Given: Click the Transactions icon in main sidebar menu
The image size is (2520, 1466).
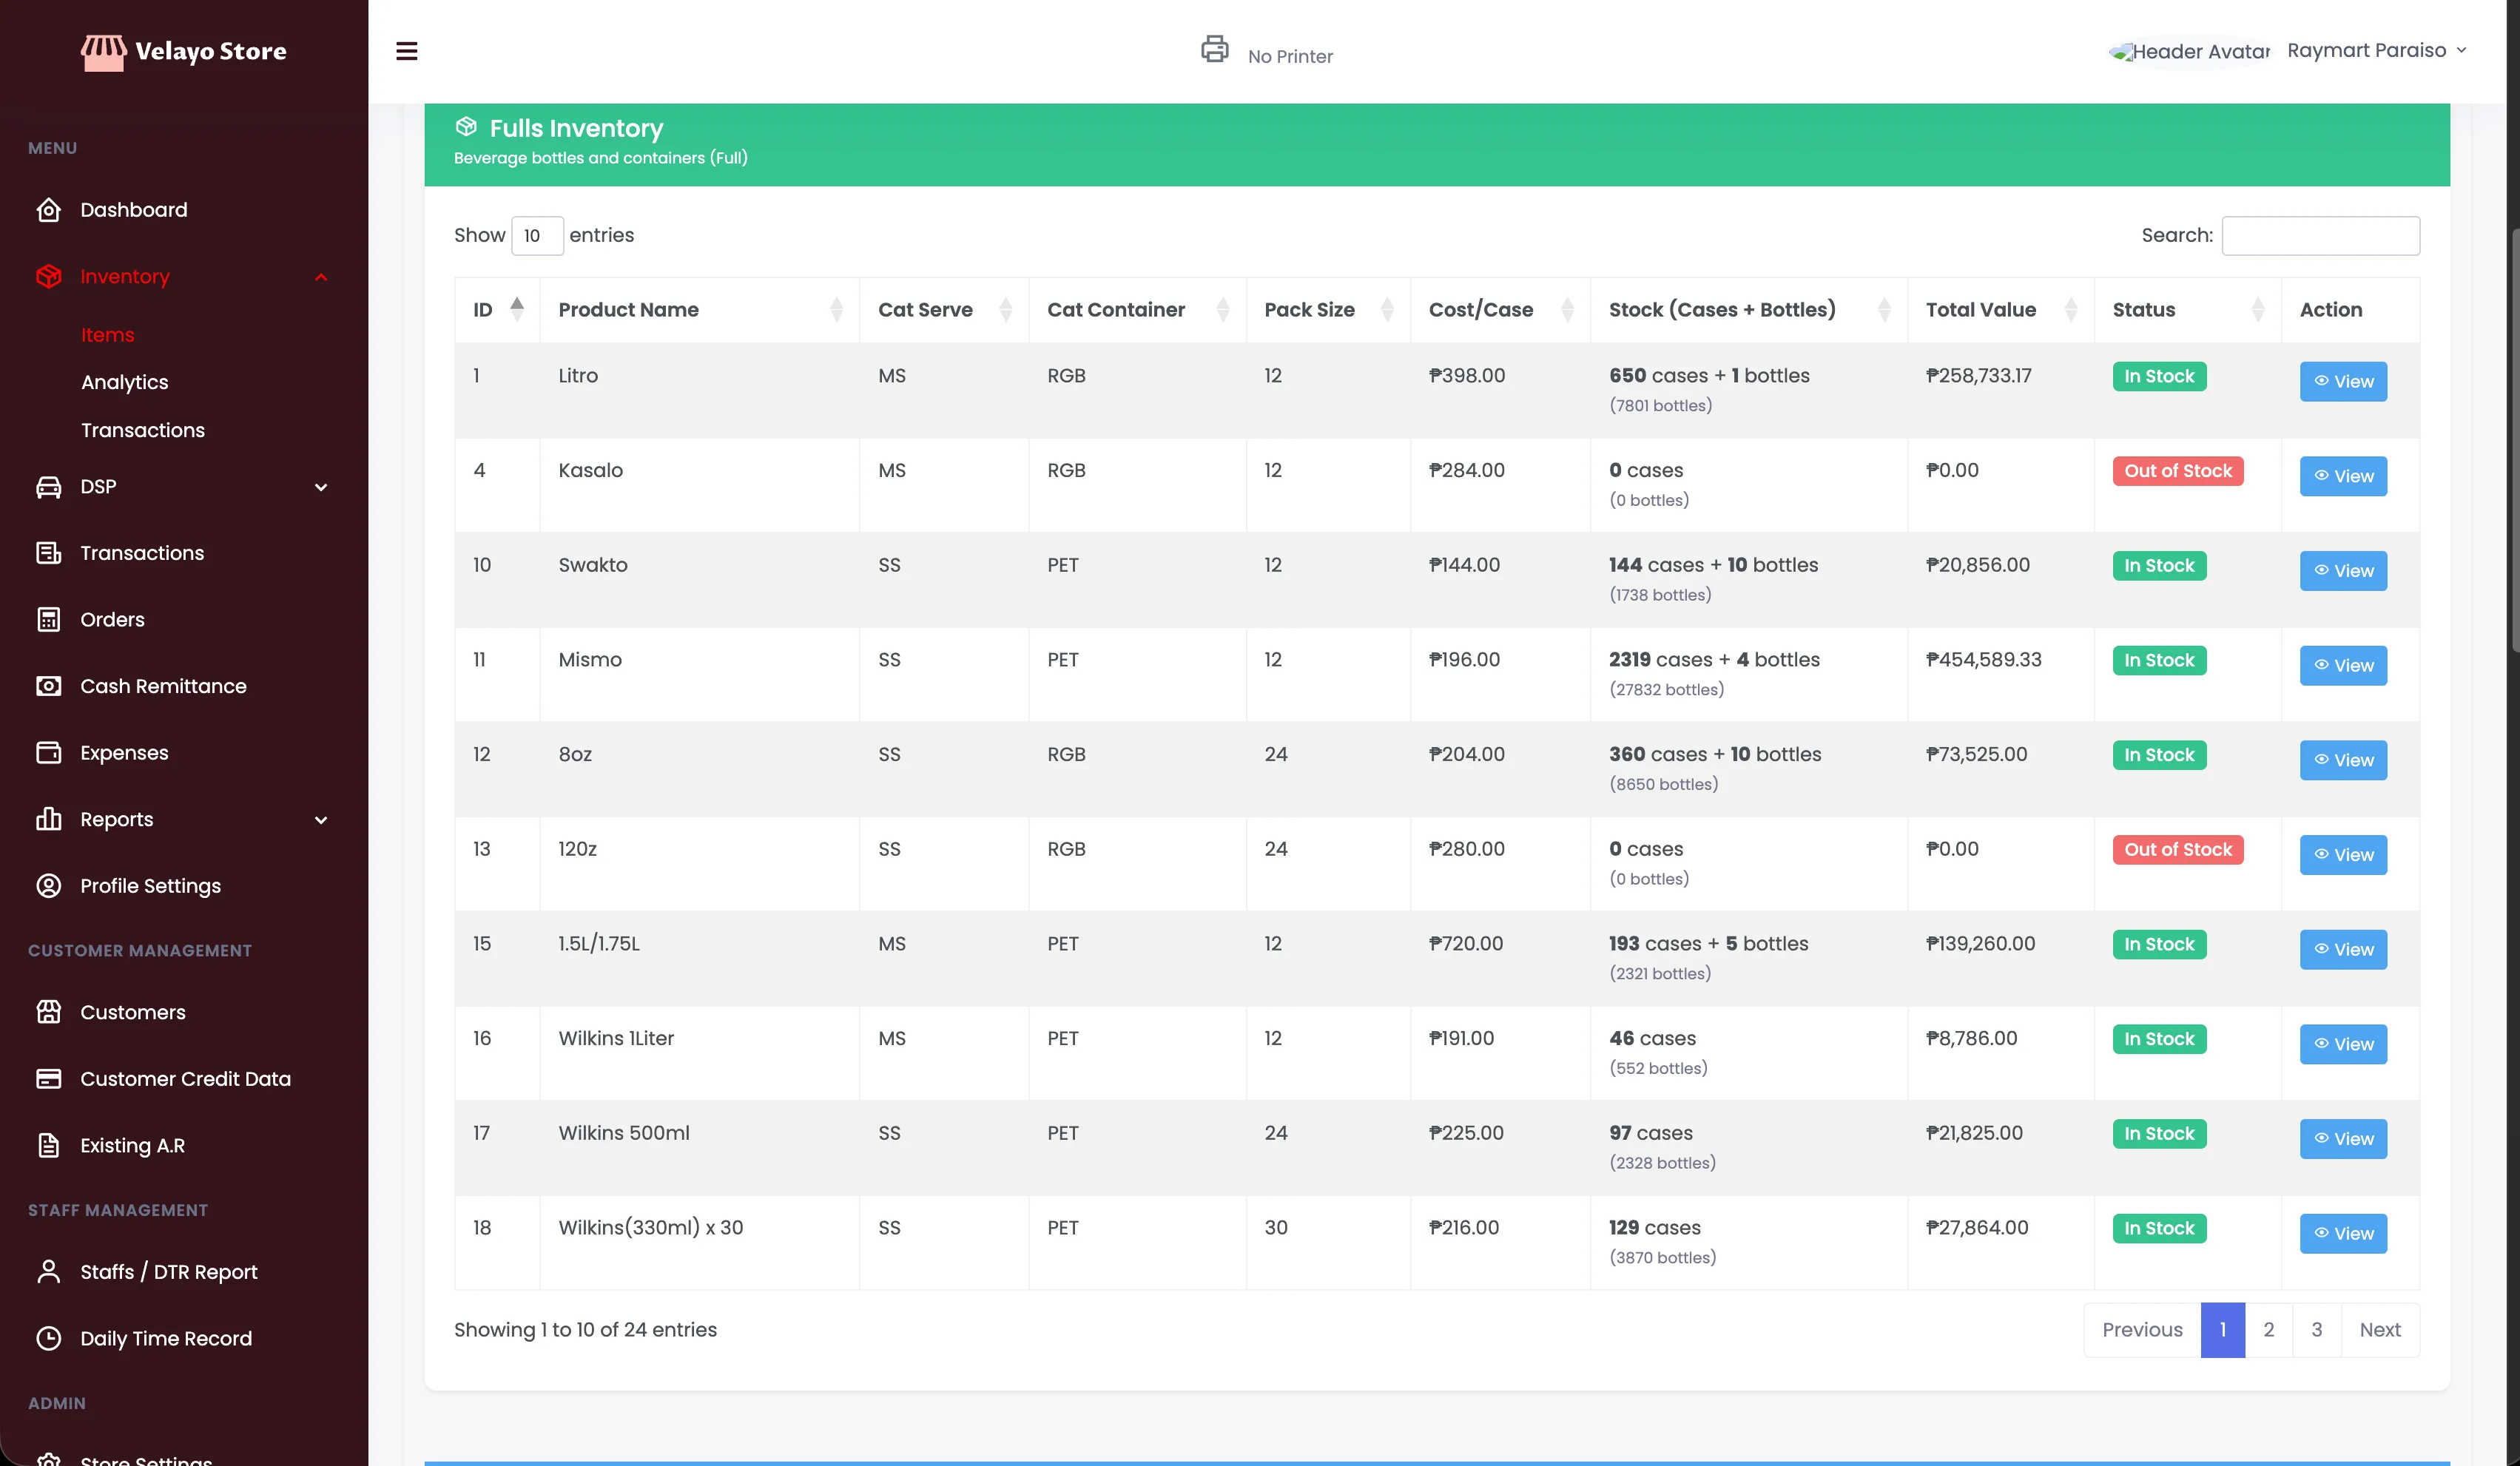Looking at the screenshot, I should [x=48, y=553].
